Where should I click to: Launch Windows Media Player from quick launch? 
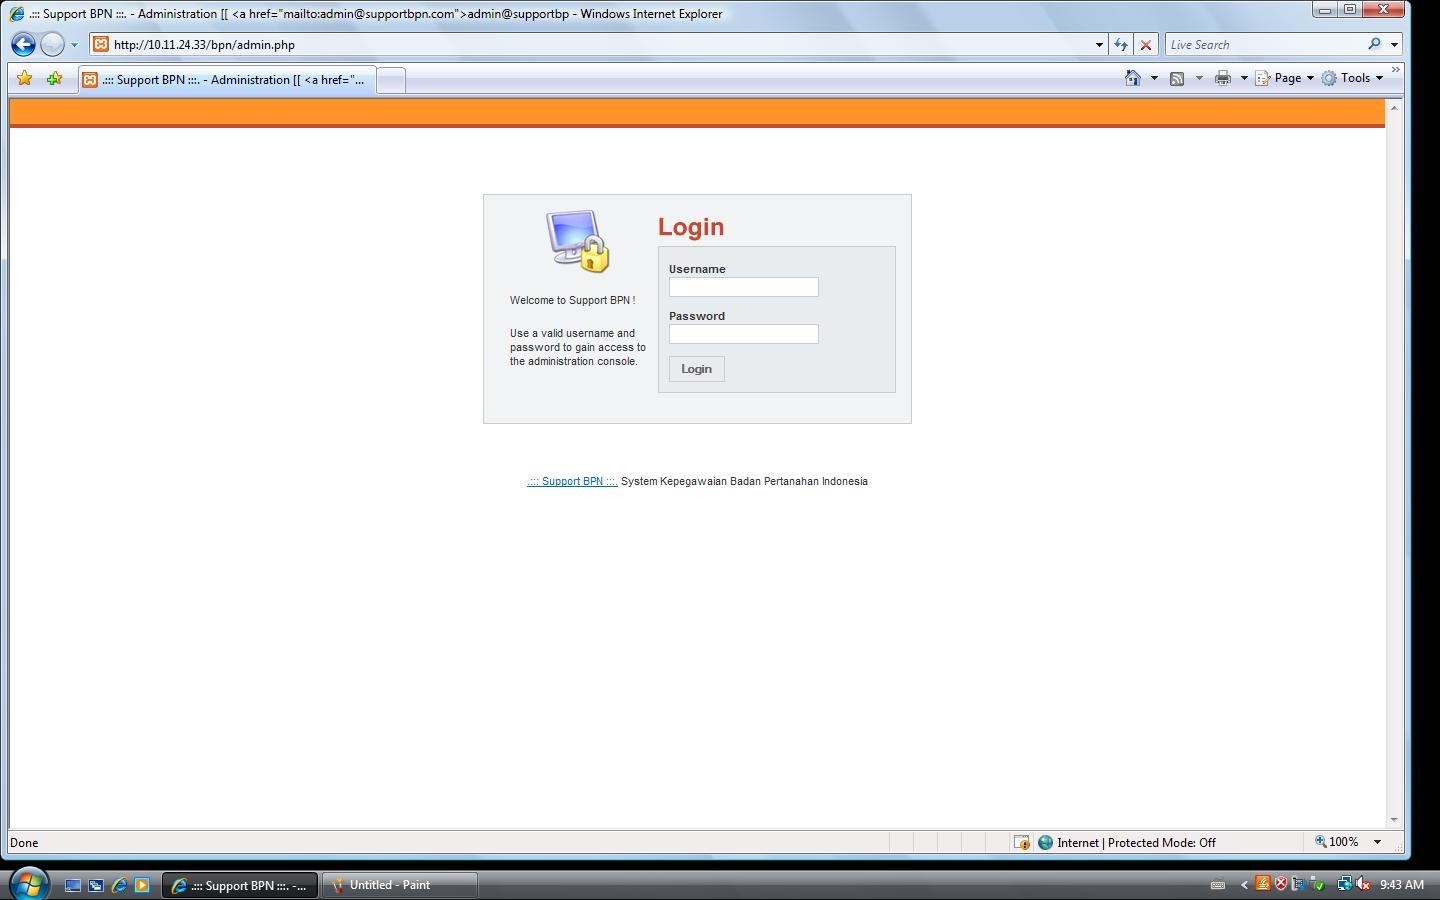[x=142, y=885]
